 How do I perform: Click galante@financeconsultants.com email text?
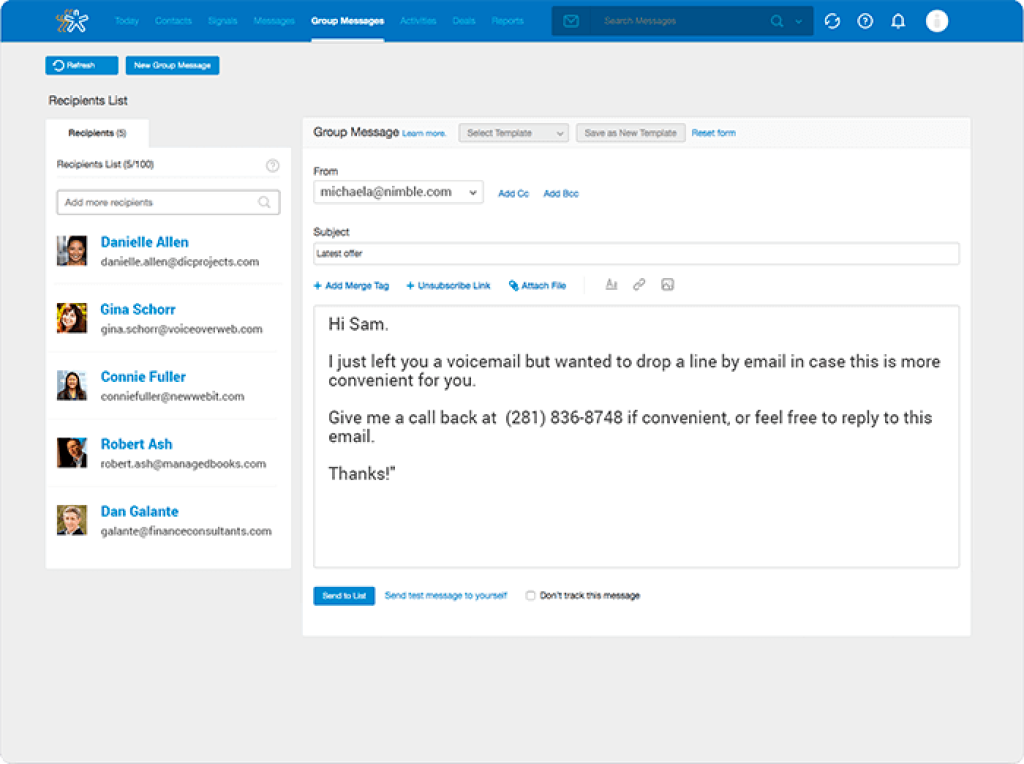pos(185,532)
